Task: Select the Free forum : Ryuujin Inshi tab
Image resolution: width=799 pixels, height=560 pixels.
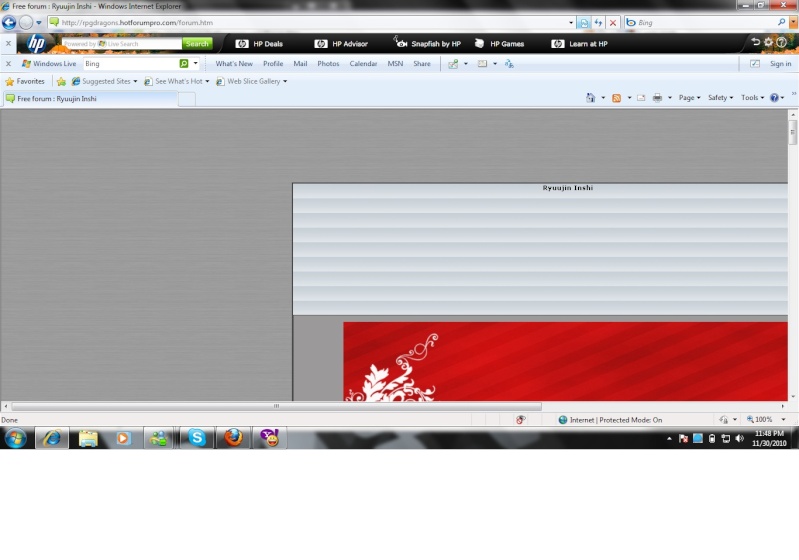Action: click(x=91, y=99)
